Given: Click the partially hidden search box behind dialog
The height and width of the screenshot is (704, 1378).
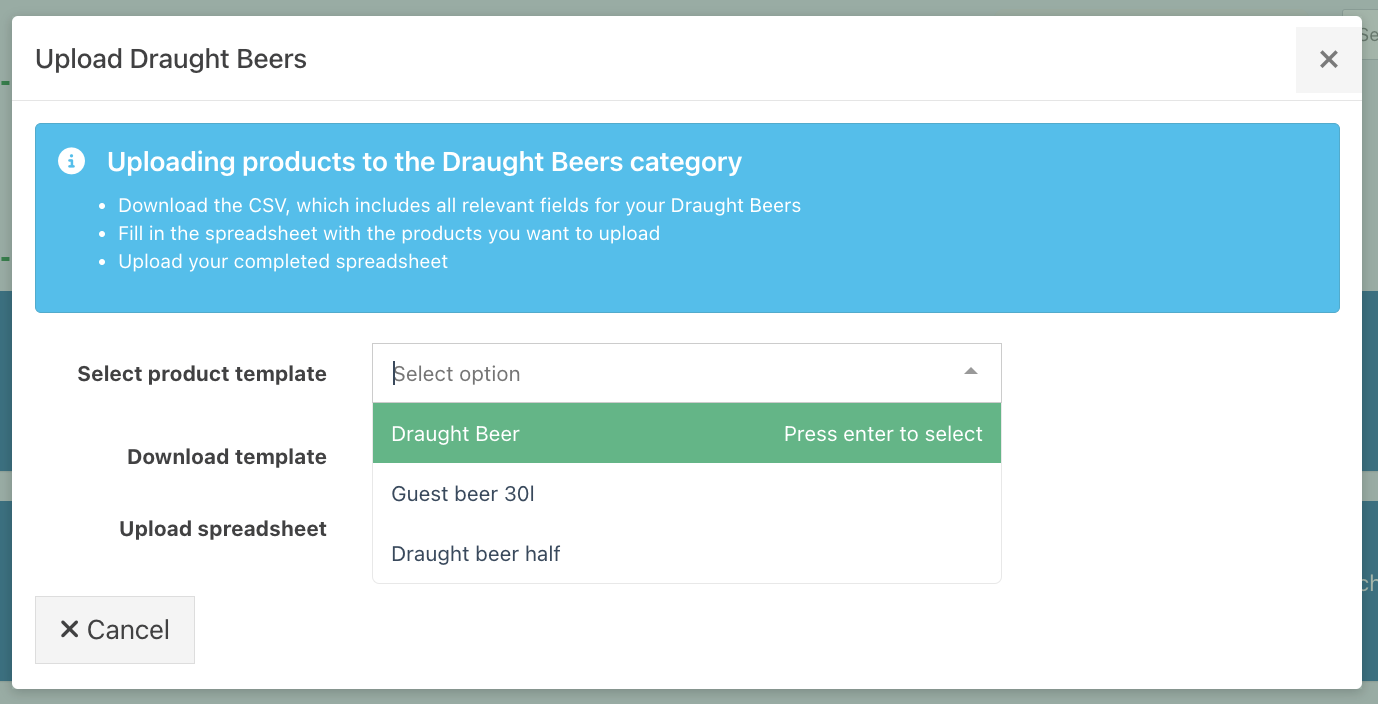Looking at the screenshot, I should click(1368, 35).
